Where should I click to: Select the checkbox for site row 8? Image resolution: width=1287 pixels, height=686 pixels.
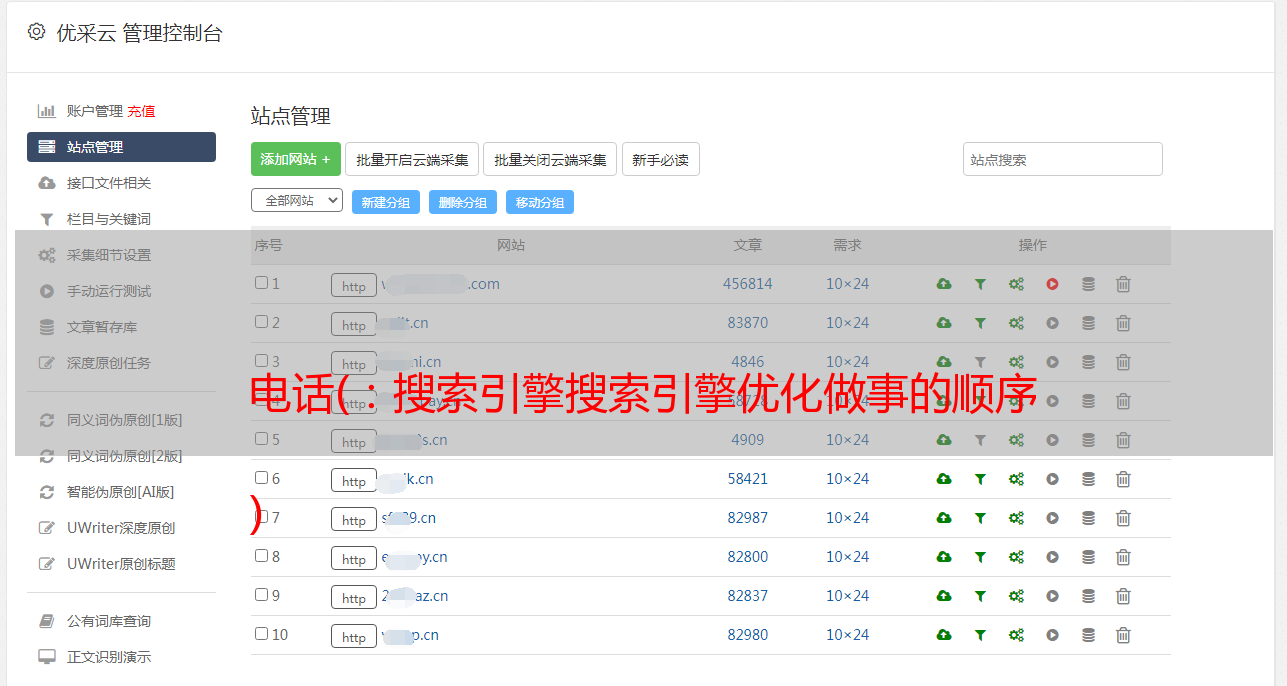coord(261,556)
